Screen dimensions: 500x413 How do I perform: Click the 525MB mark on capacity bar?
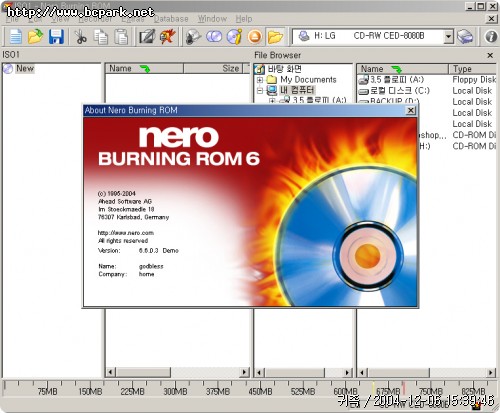click(303, 391)
